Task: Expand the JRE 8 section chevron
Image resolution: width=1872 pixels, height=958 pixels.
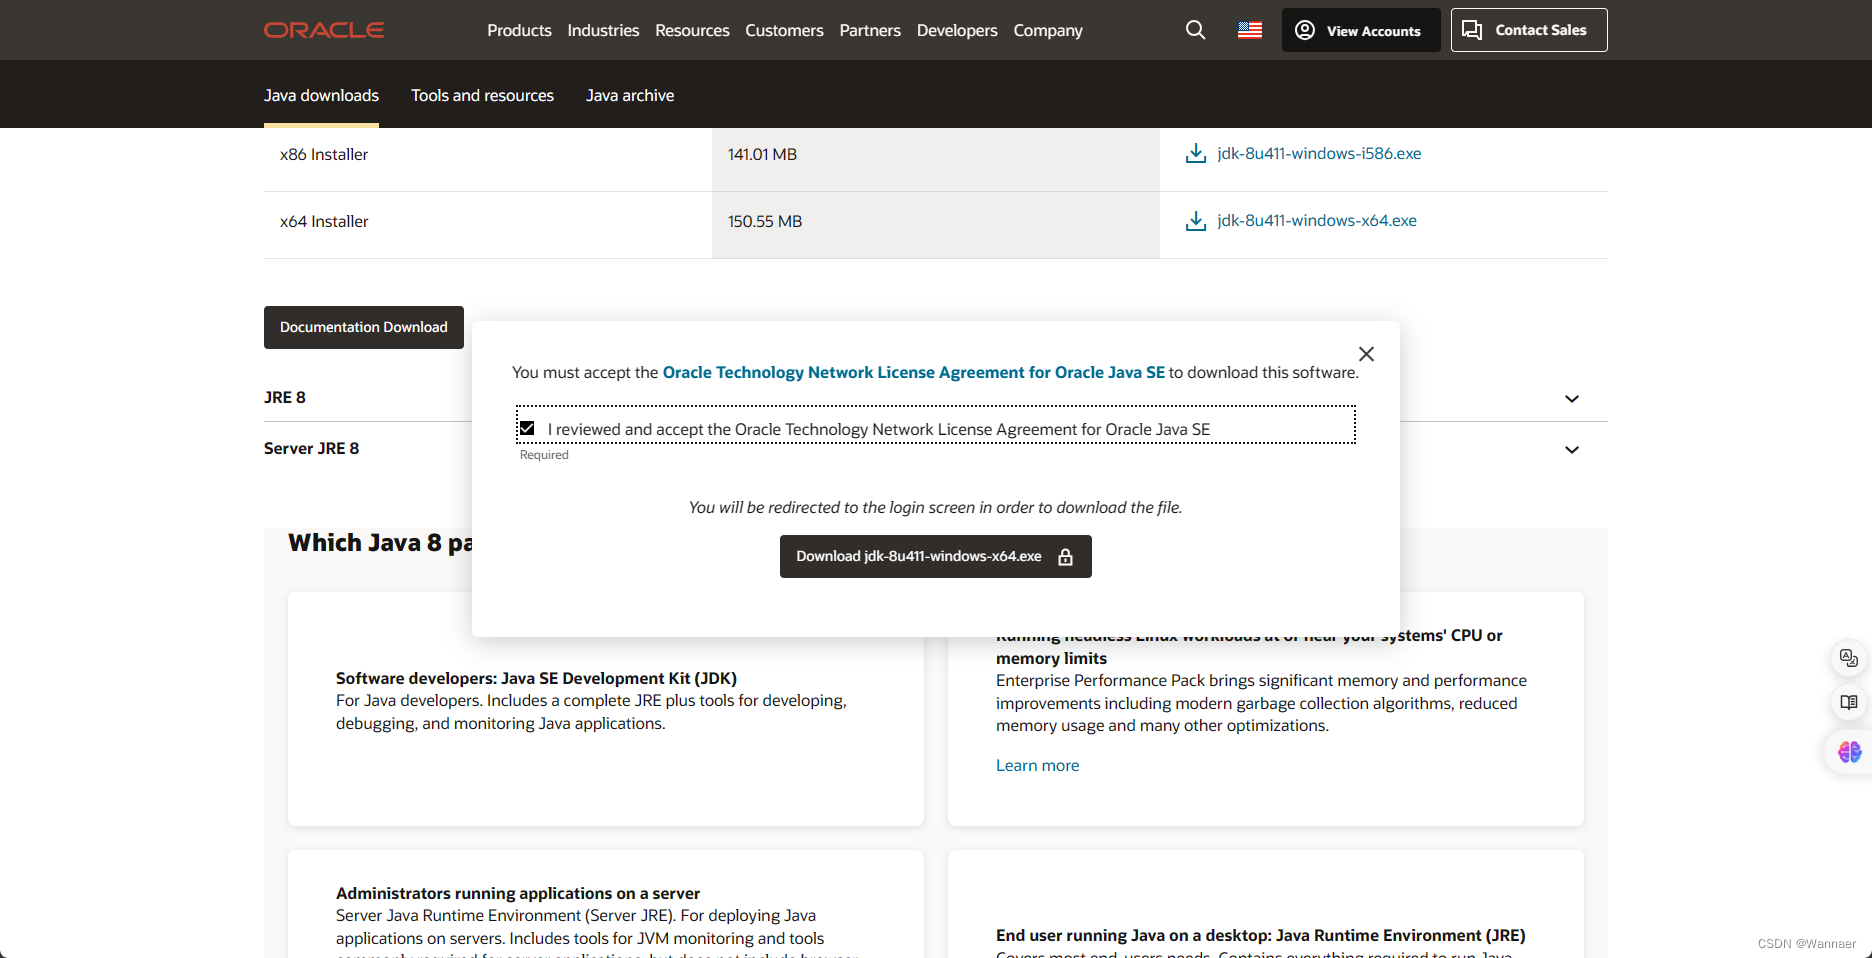Action: pos(1572,399)
